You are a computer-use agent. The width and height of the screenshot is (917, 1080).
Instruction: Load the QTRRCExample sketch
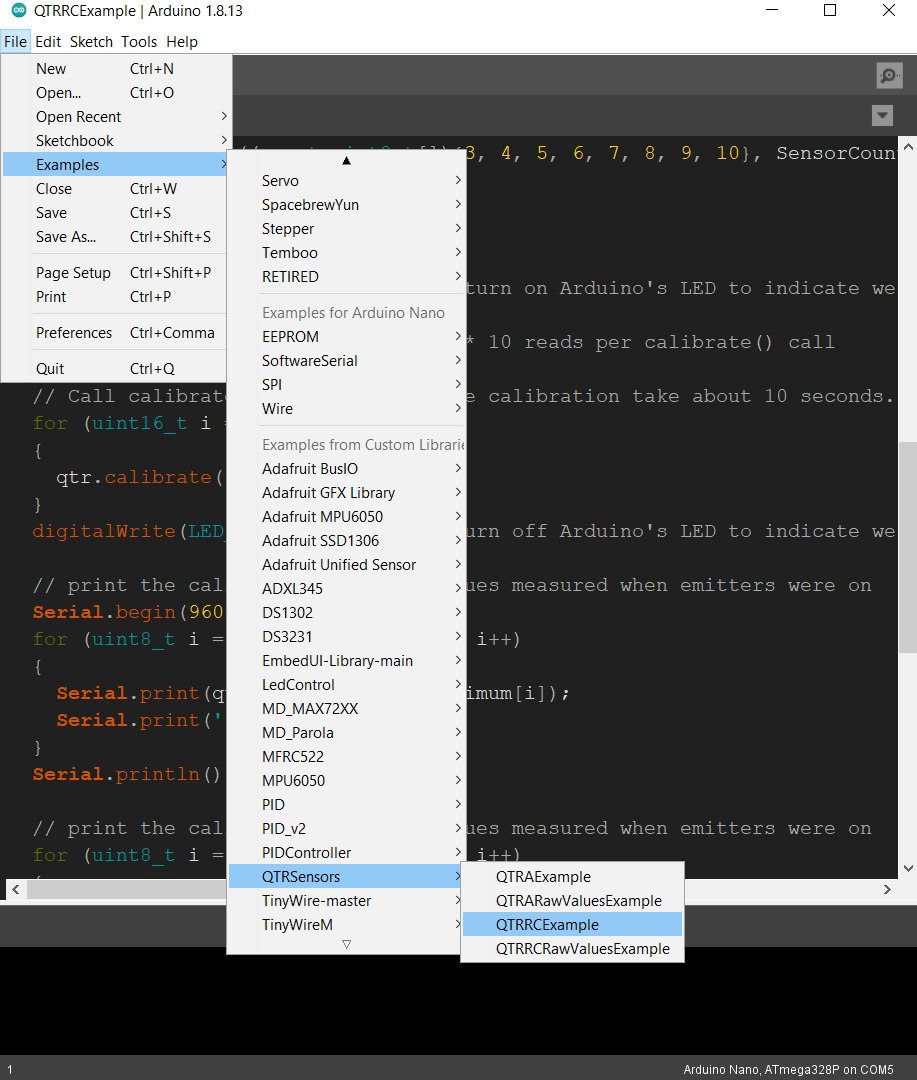click(x=573, y=925)
